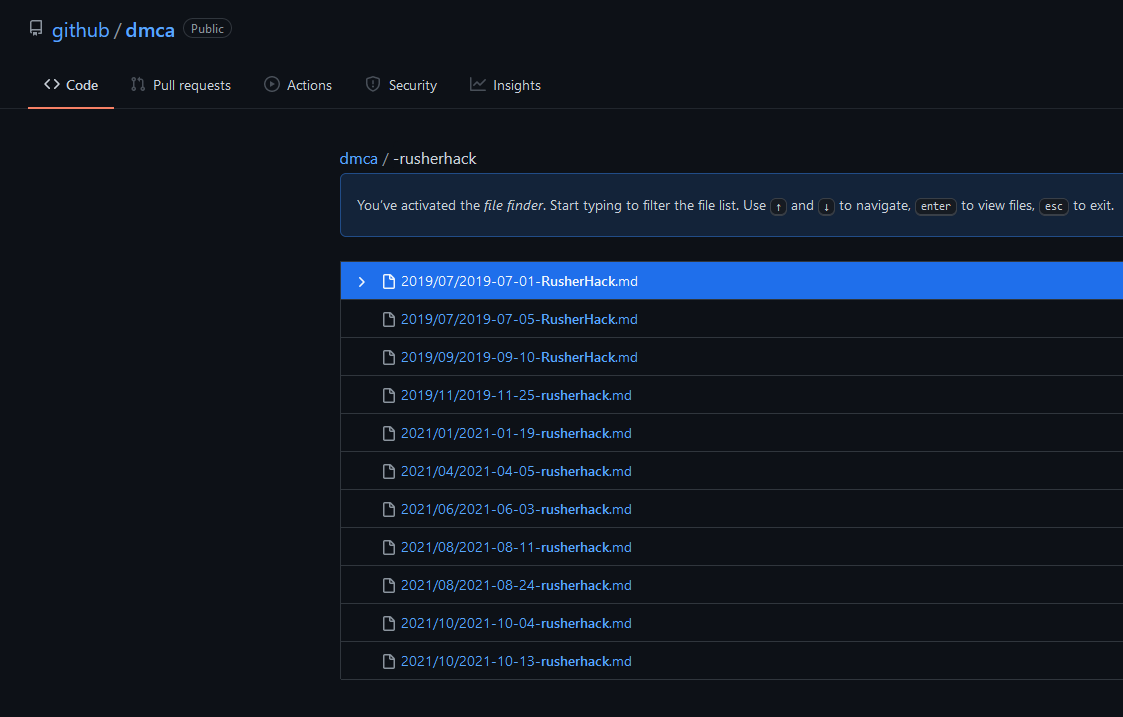Click the italic "file finder" text
Viewport: 1123px width, 717px height.
pyautogui.click(x=514, y=206)
